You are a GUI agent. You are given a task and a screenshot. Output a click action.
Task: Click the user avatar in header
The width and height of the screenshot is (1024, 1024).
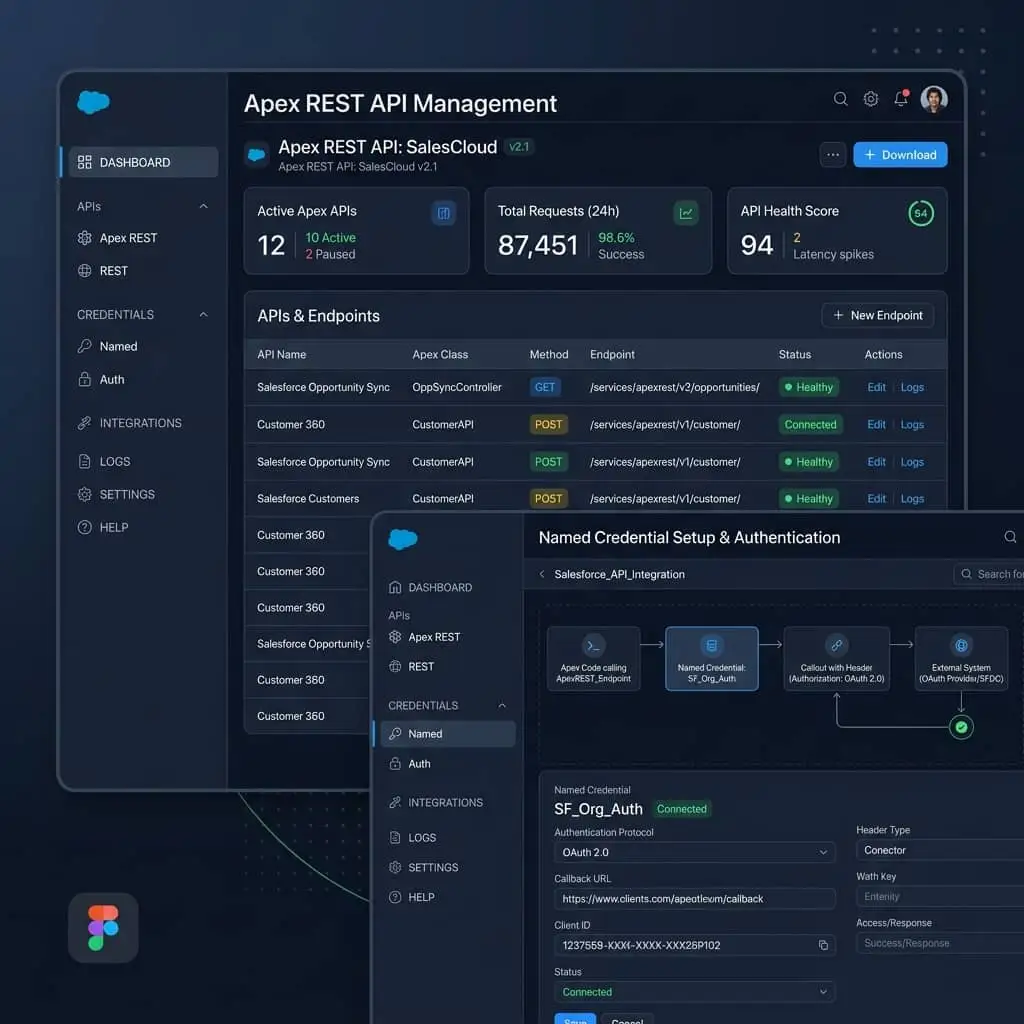click(x=934, y=99)
